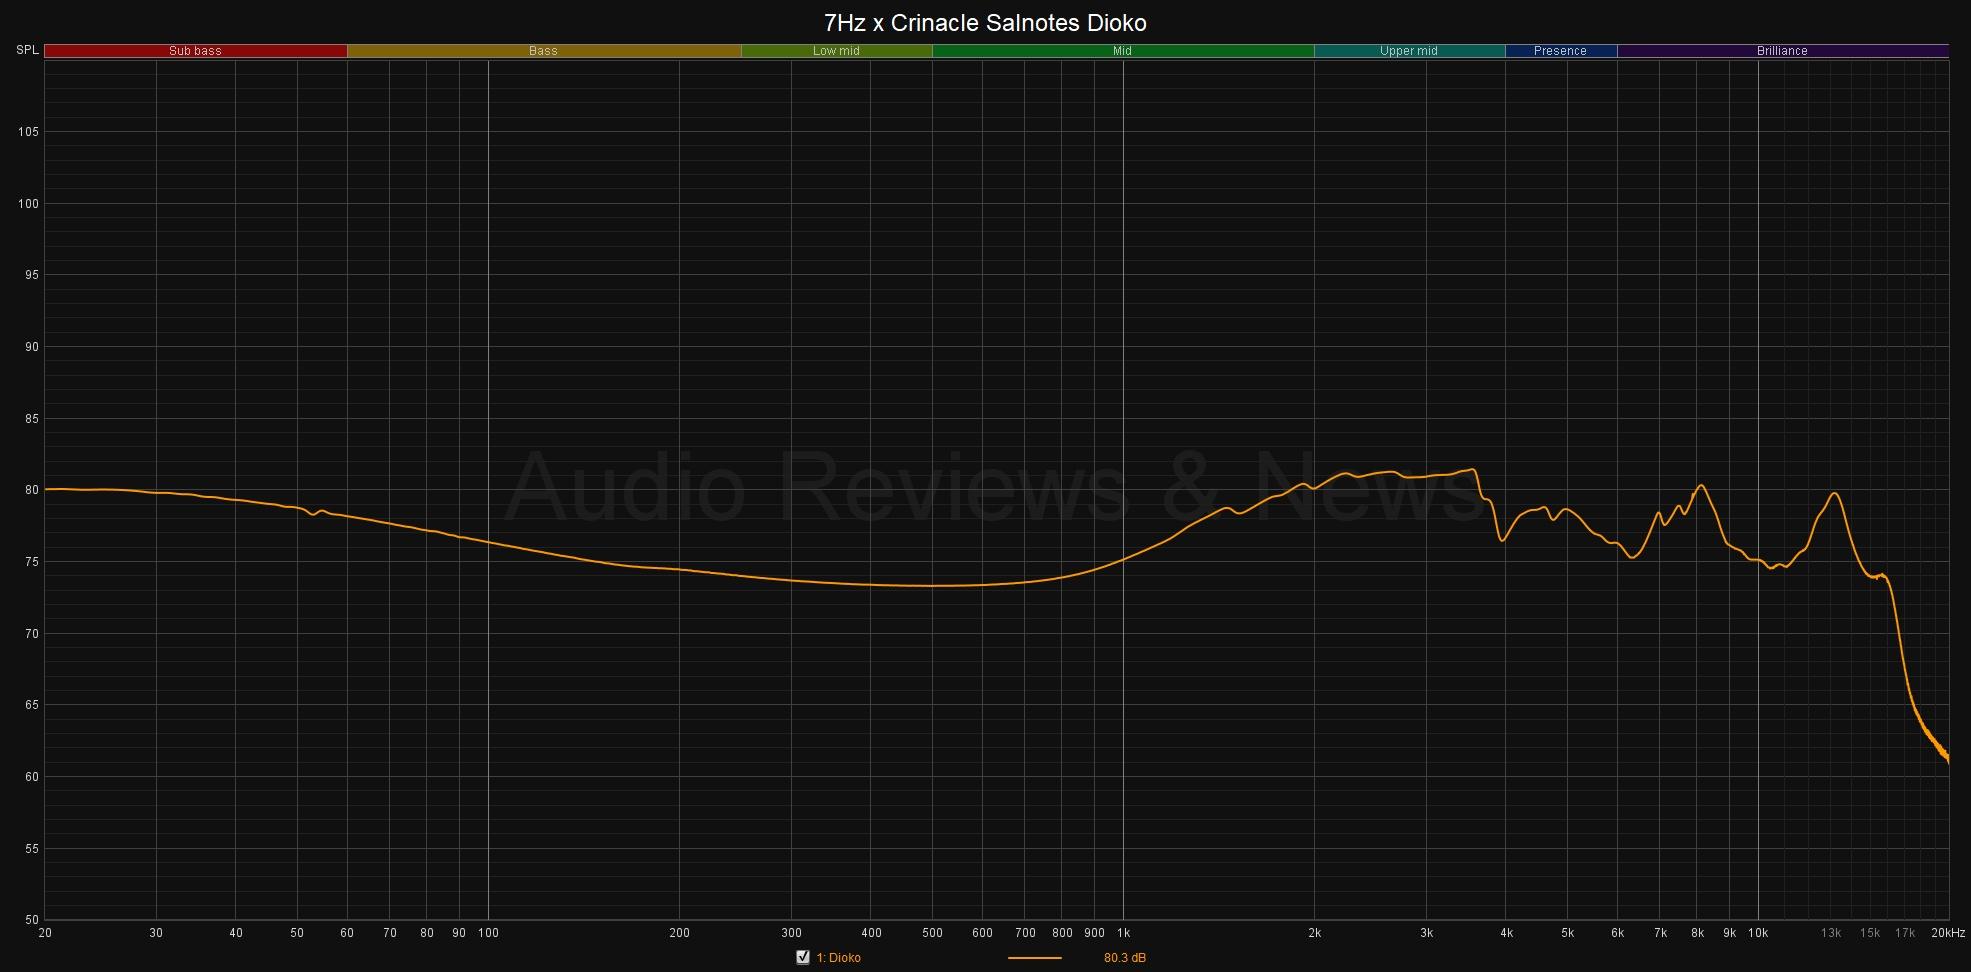Viewport: 1971px width, 972px height.
Task: Click the 80.3 dB readout value
Action: [x=1124, y=958]
